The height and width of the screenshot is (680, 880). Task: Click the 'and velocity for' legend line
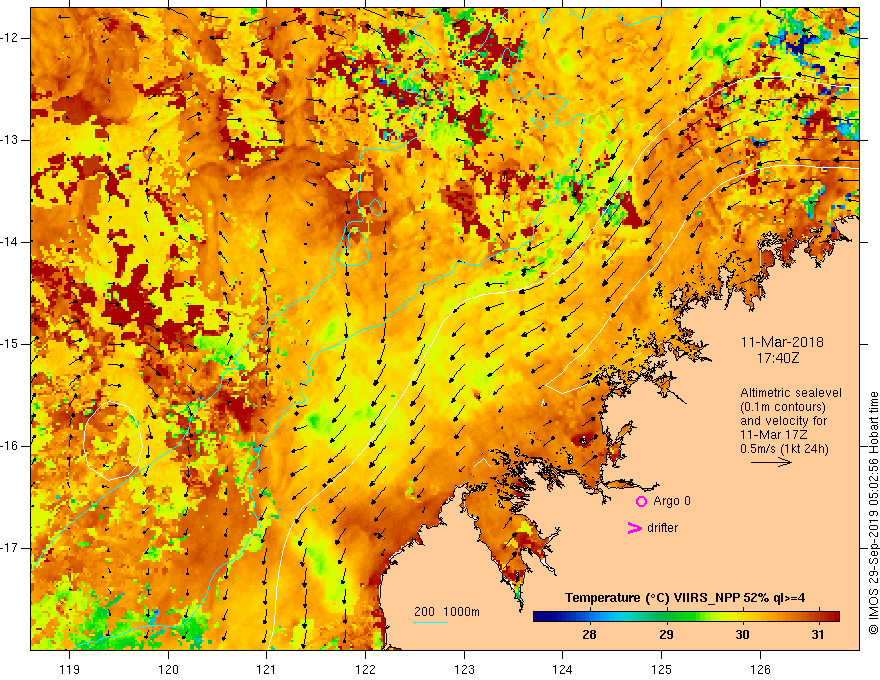coord(784,421)
